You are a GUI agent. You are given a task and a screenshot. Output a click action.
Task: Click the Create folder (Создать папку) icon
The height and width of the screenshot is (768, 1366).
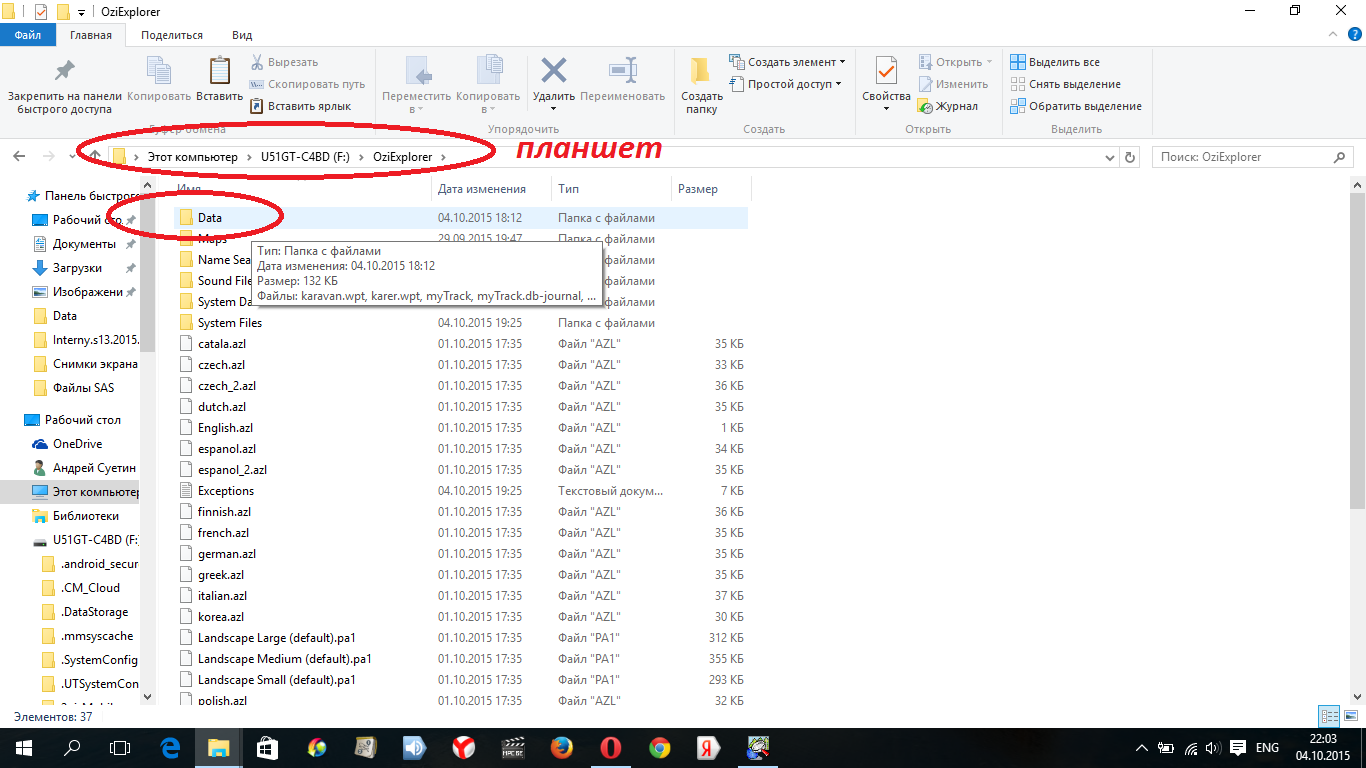point(701,72)
